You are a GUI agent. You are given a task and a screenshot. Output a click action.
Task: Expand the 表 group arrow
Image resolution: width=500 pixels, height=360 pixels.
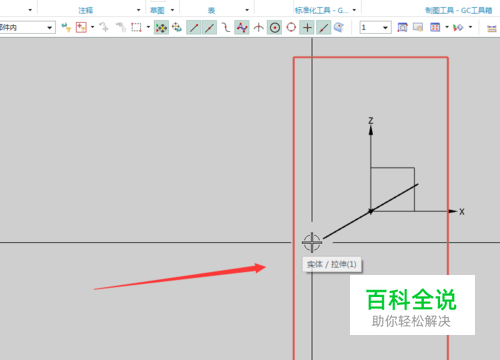(247, 10)
